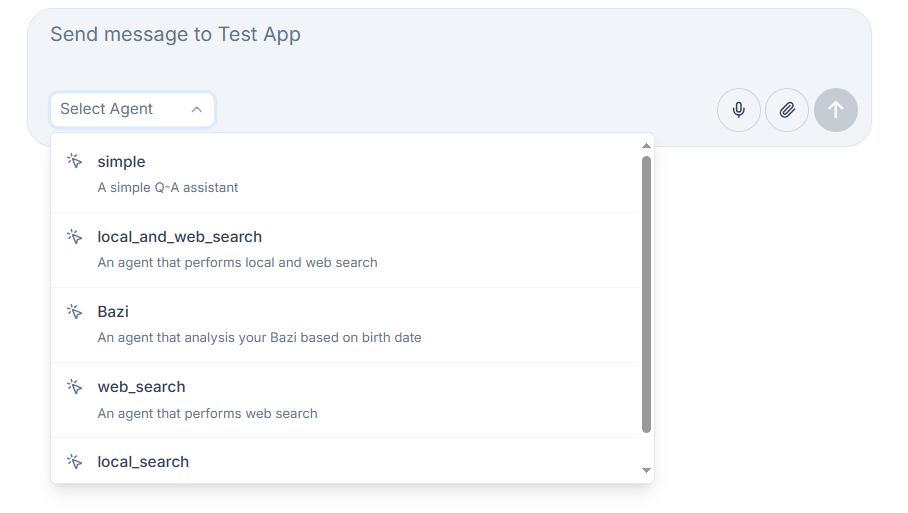Click the icon next to web_search

(74, 387)
